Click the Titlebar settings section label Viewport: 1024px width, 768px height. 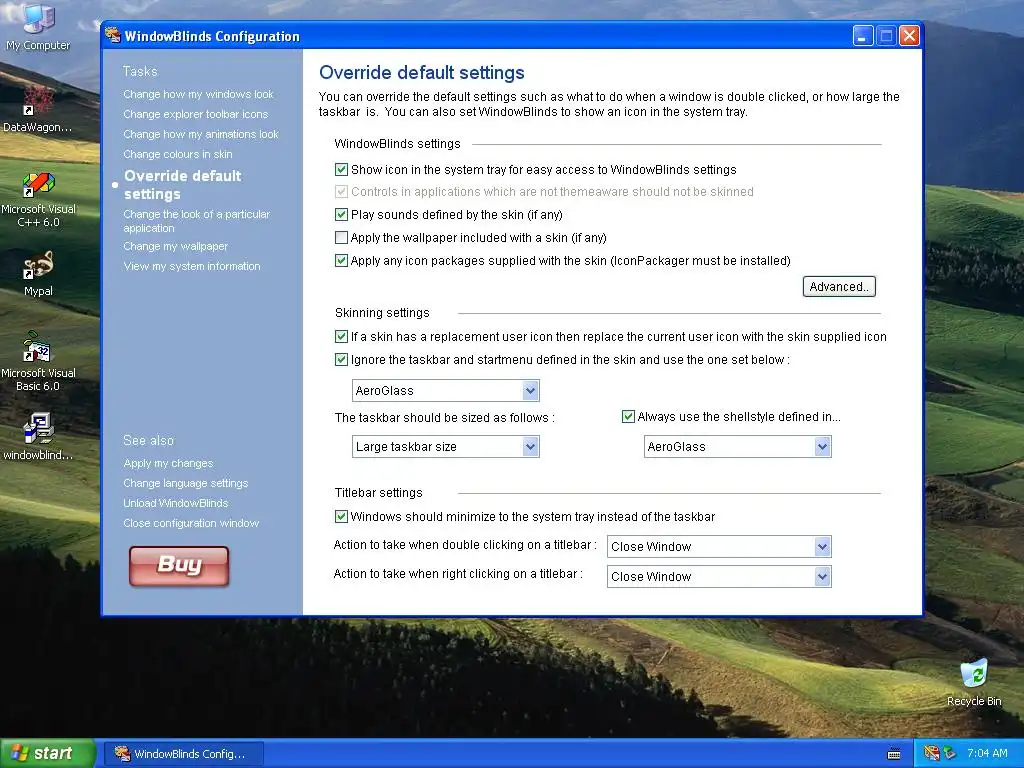click(379, 492)
